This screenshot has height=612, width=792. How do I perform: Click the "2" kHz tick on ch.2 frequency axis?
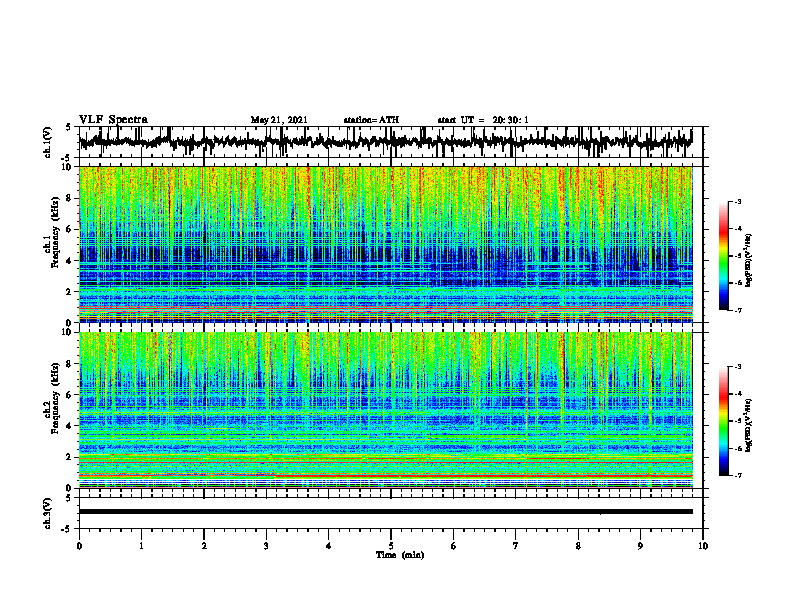coord(70,457)
